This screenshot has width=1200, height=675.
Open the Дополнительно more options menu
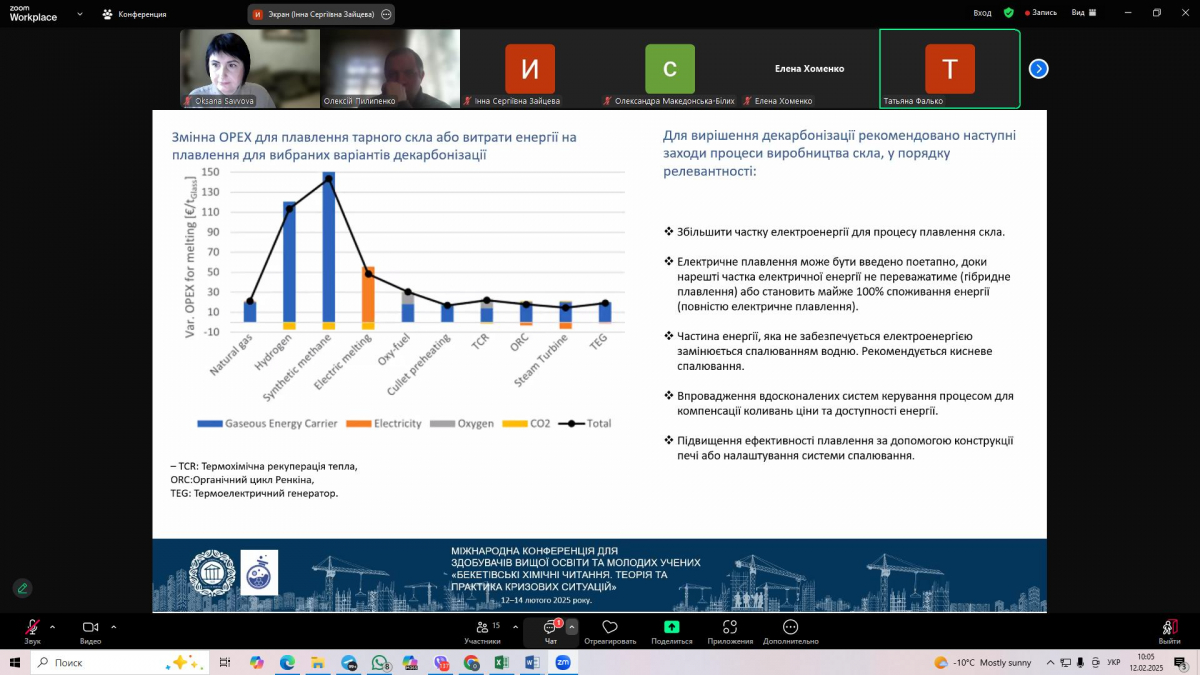[790, 629]
